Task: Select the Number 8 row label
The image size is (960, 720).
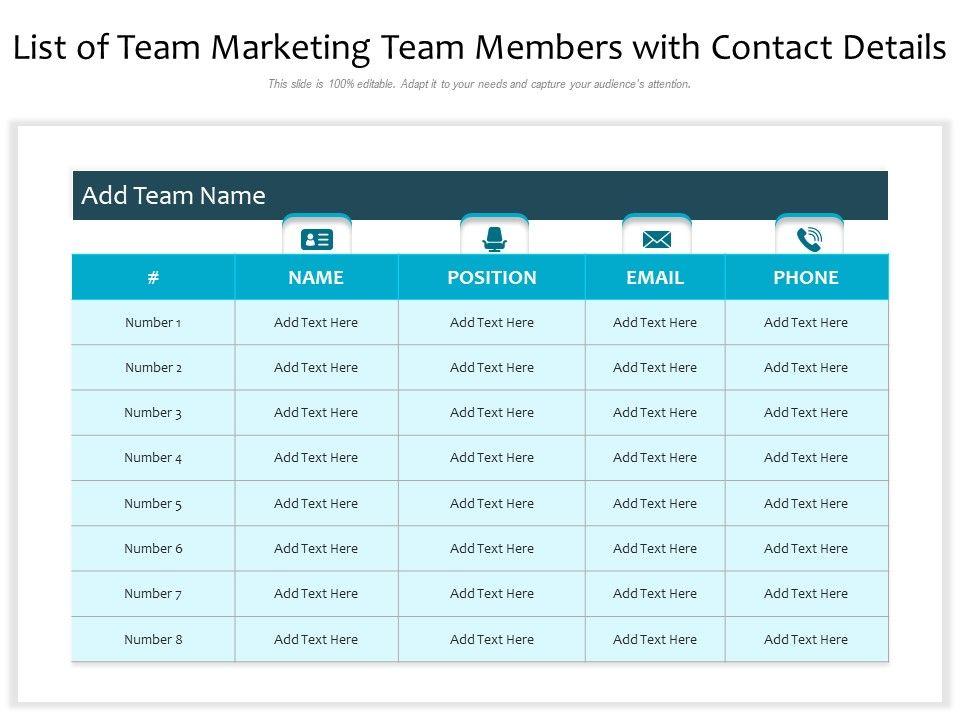Action: [x=153, y=640]
